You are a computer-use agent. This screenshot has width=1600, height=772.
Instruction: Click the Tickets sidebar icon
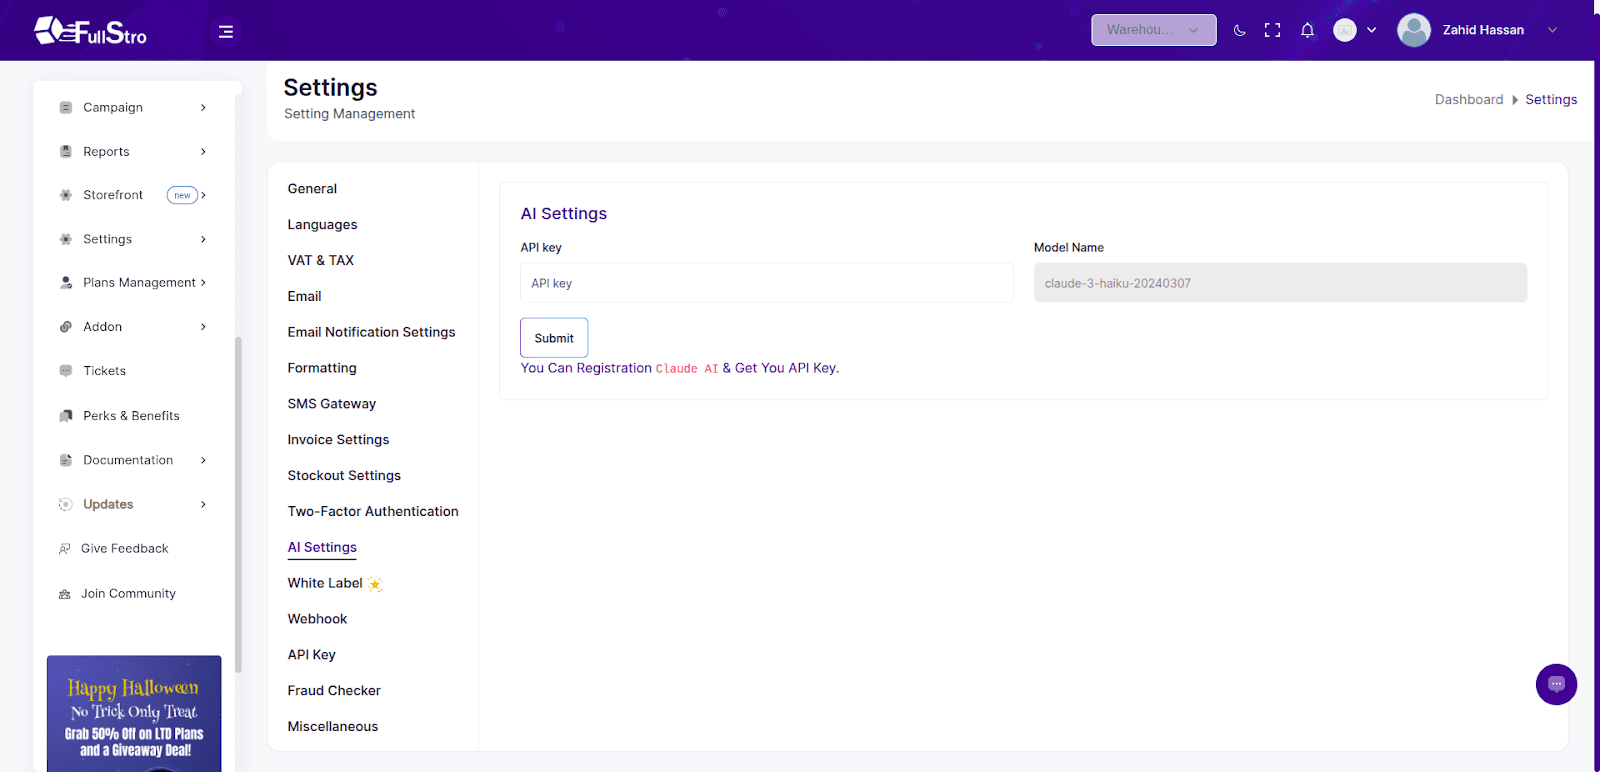66,371
